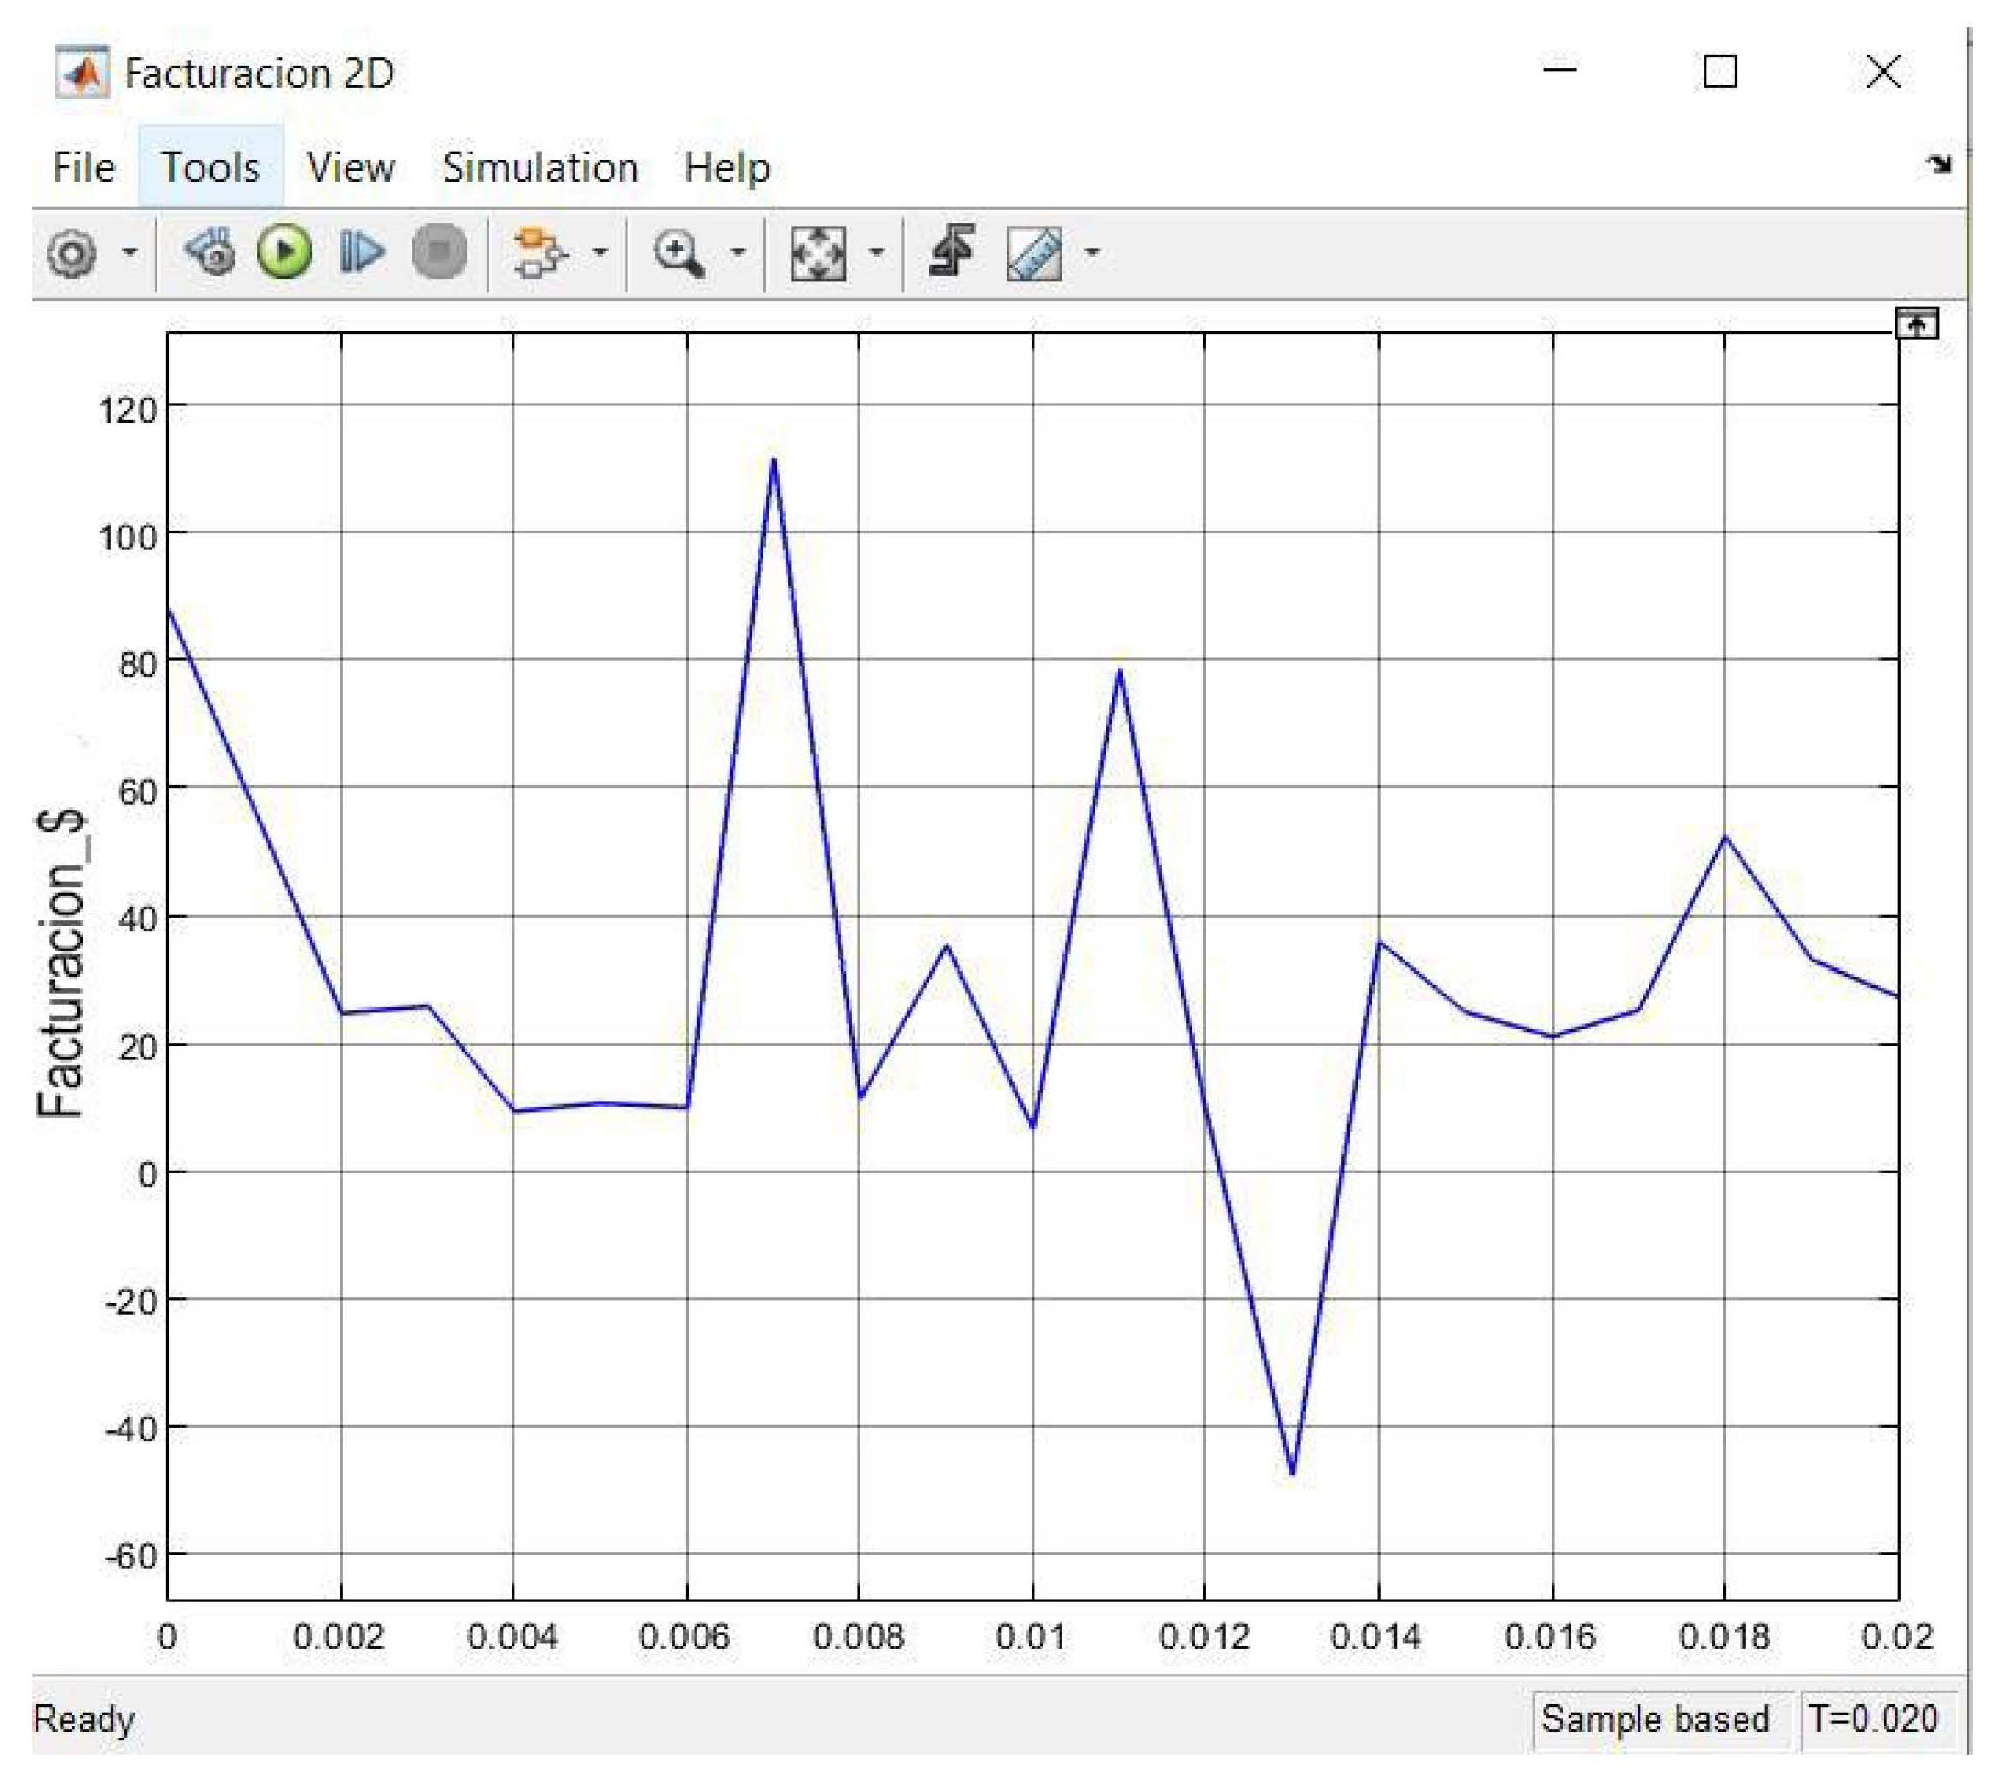Screen dimensions: 1989x1779
Task: Click the dock arrow at menu bar right
Action: click(x=1938, y=164)
